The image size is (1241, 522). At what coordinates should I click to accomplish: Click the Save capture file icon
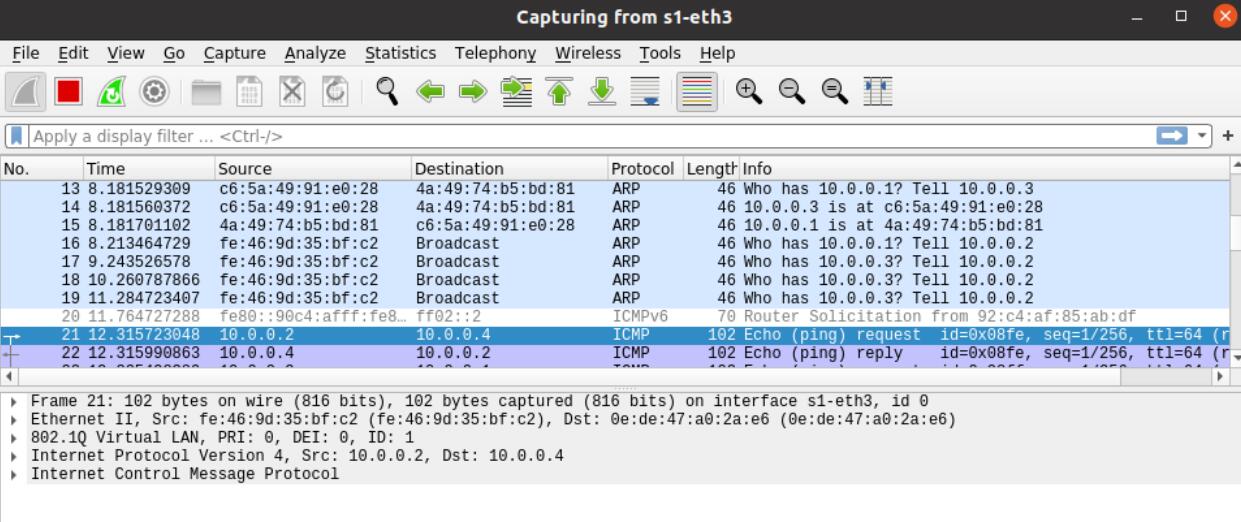pyautogui.click(x=249, y=93)
